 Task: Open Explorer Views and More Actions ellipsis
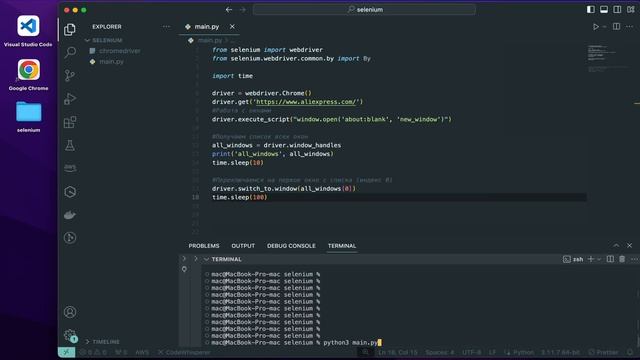pyautogui.click(x=166, y=27)
